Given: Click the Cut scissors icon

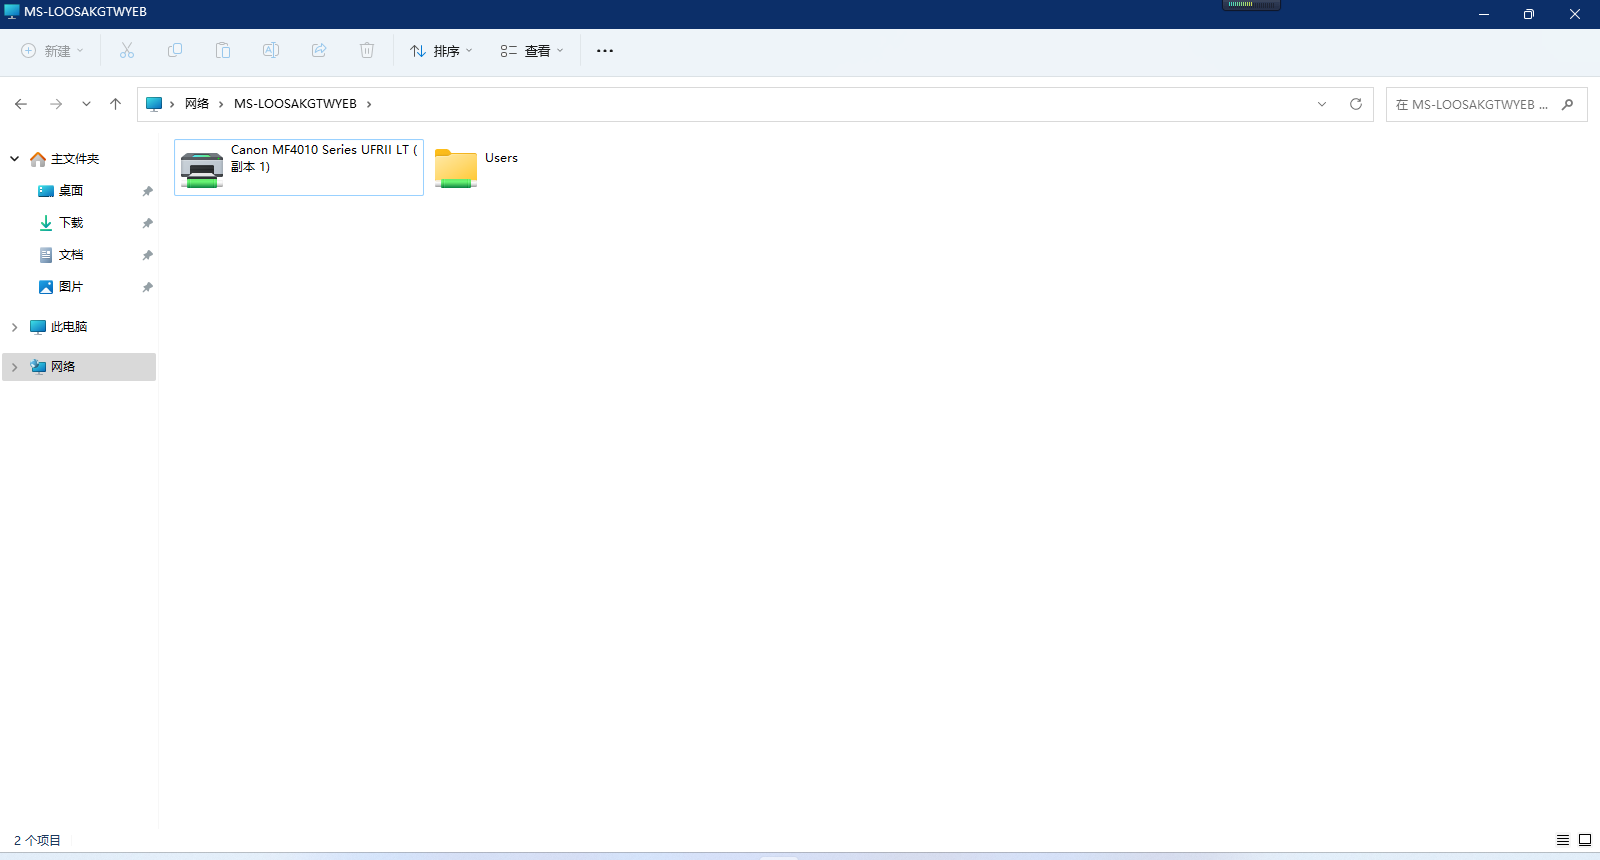Looking at the screenshot, I should pyautogui.click(x=127, y=51).
